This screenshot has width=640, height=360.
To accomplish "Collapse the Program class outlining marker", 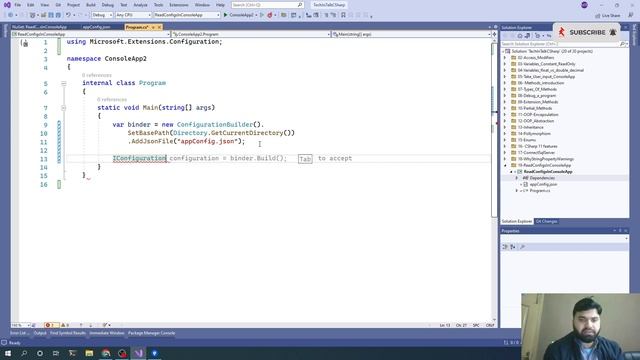I will pos(64,83).
